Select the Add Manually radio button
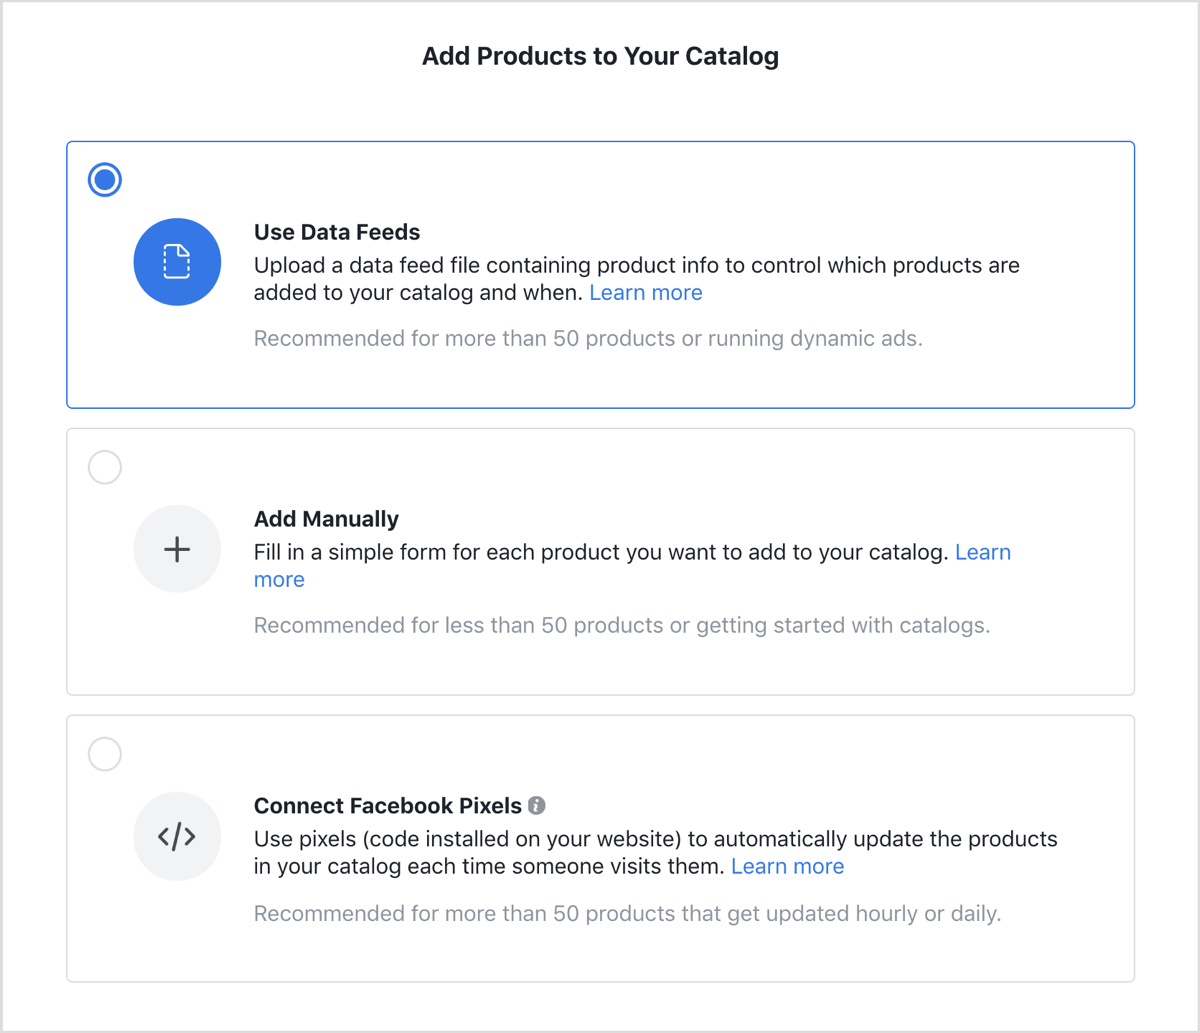This screenshot has width=1200, height=1033. coord(105,467)
